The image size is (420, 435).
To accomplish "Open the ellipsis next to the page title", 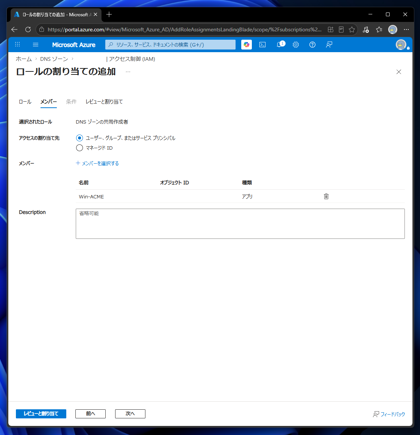I will [128, 72].
